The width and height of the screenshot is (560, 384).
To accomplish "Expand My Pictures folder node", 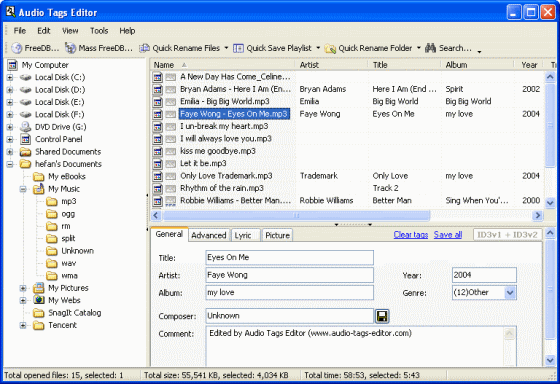I will pyautogui.click(x=23, y=288).
